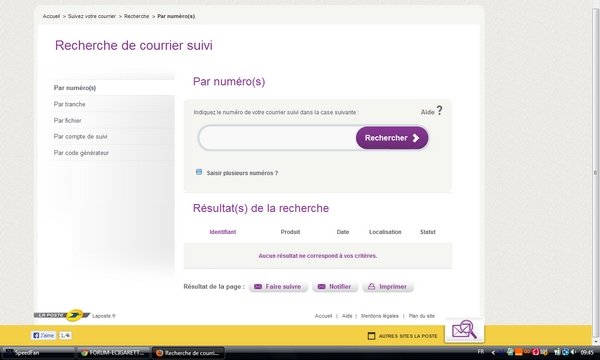This screenshot has width=600, height=360.
Task: Click the FR language indicator
Action: [x=481, y=352]
